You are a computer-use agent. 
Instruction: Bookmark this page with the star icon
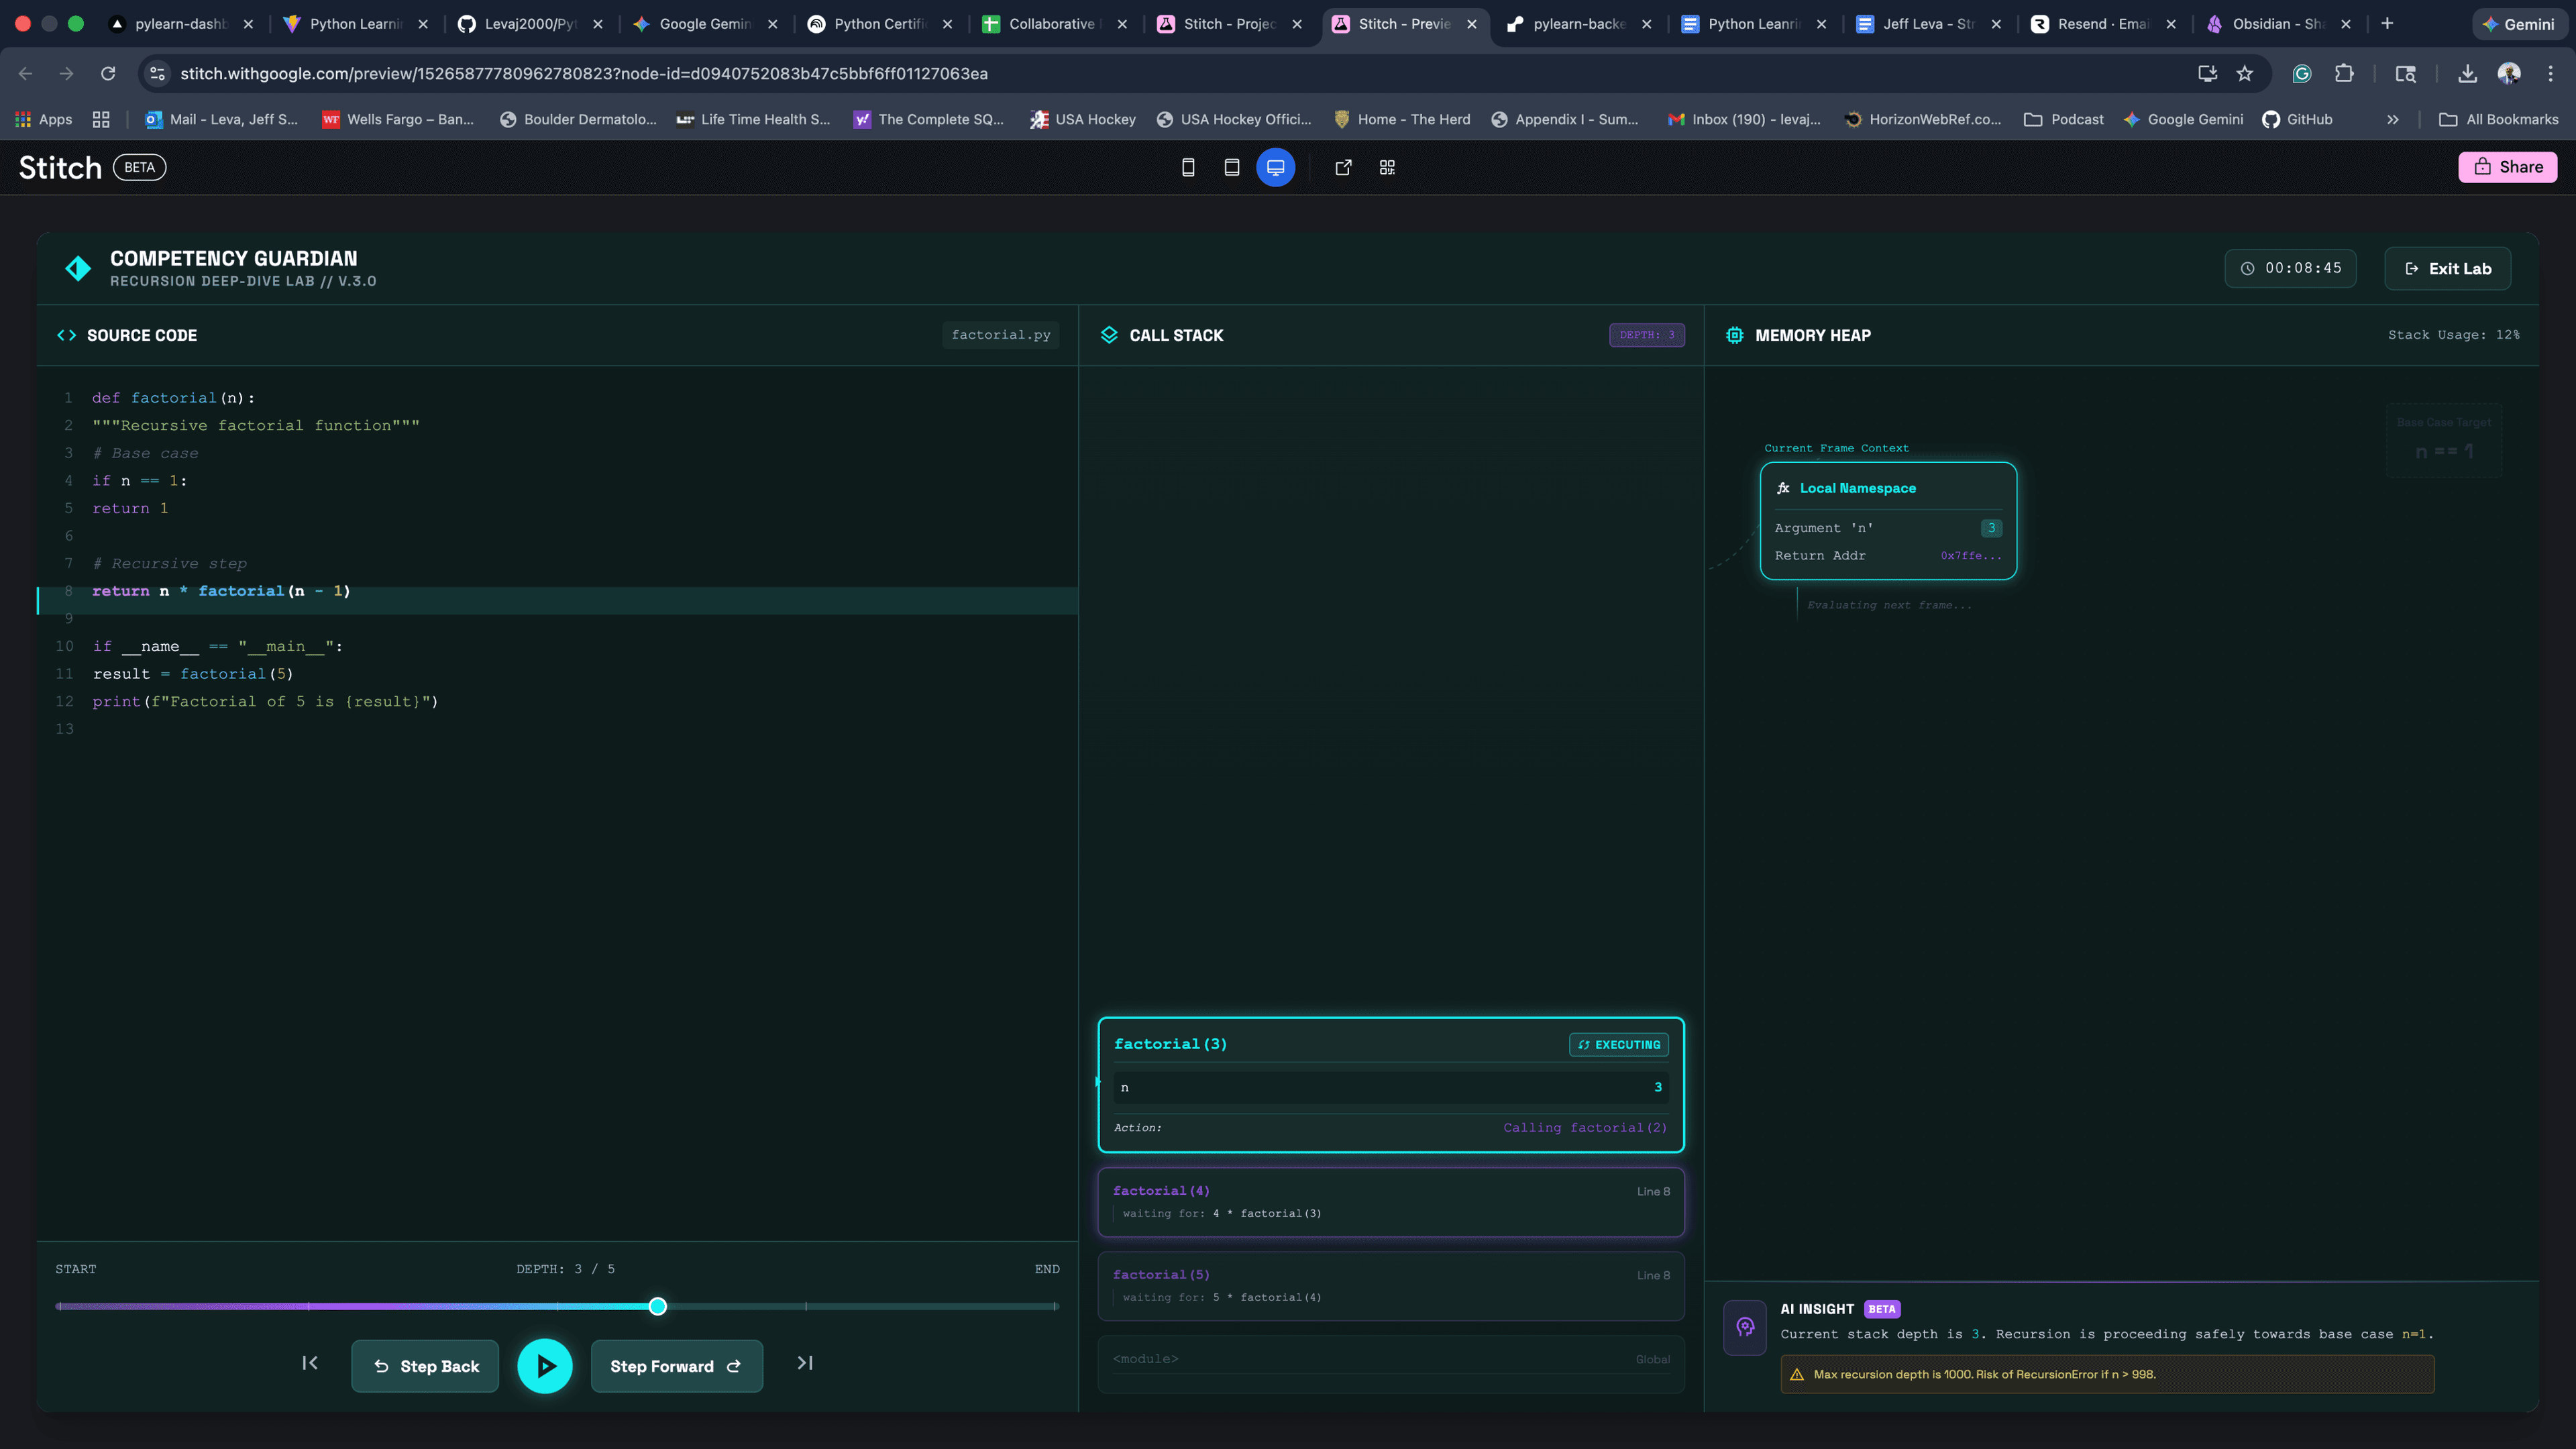coord(2243,73)
